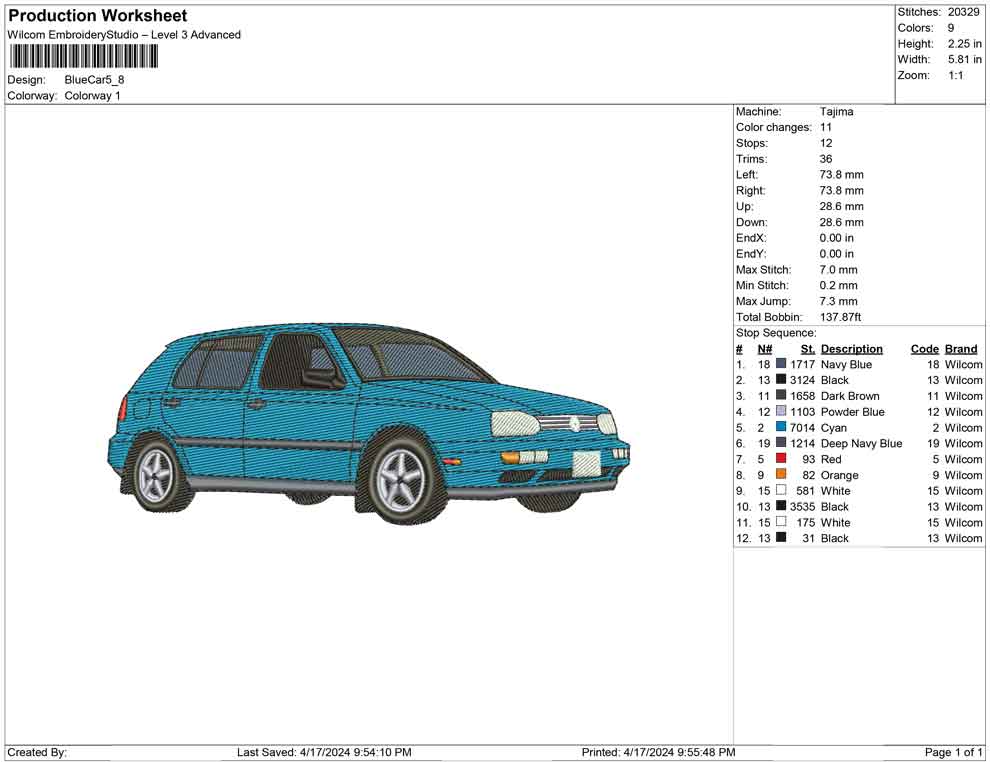Image resolution: width=990 pixels, height=762 pixels.
Task: Choose the Orange thread color swatch
Action: pyautogui.click(x=781, y=475)
